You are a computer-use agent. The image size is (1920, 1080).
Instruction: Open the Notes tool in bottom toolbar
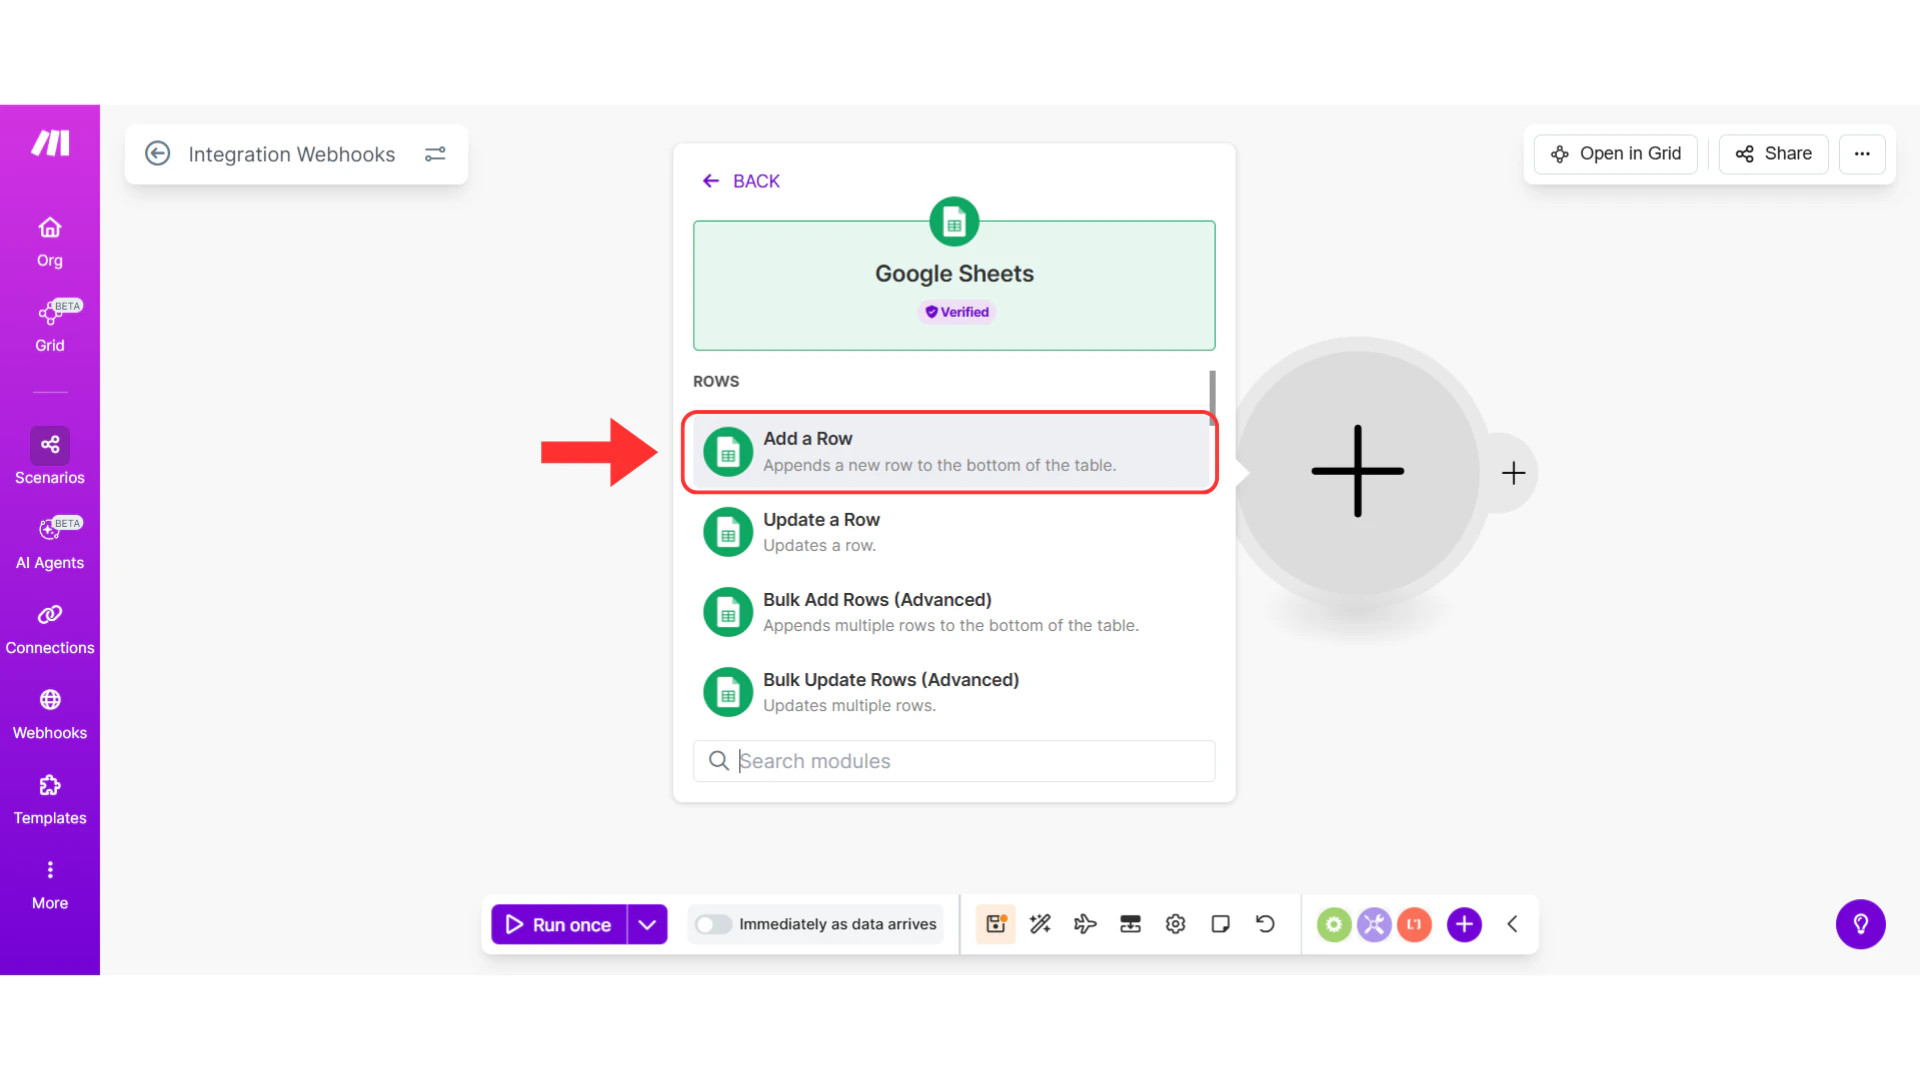1220,924
